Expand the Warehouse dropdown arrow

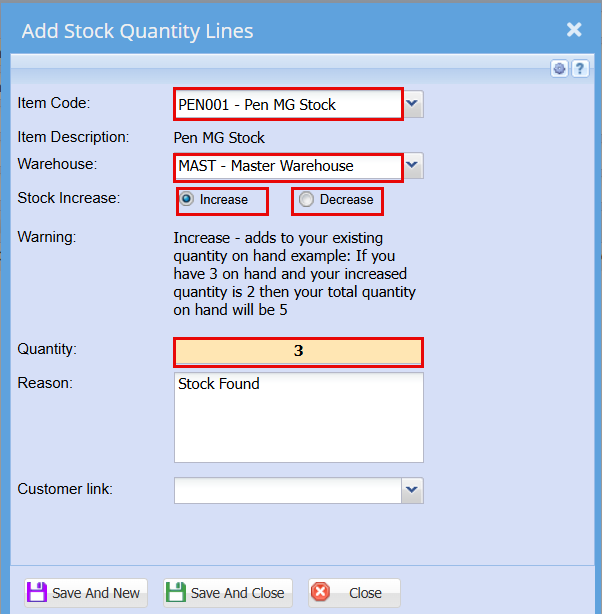coord(413,165)
